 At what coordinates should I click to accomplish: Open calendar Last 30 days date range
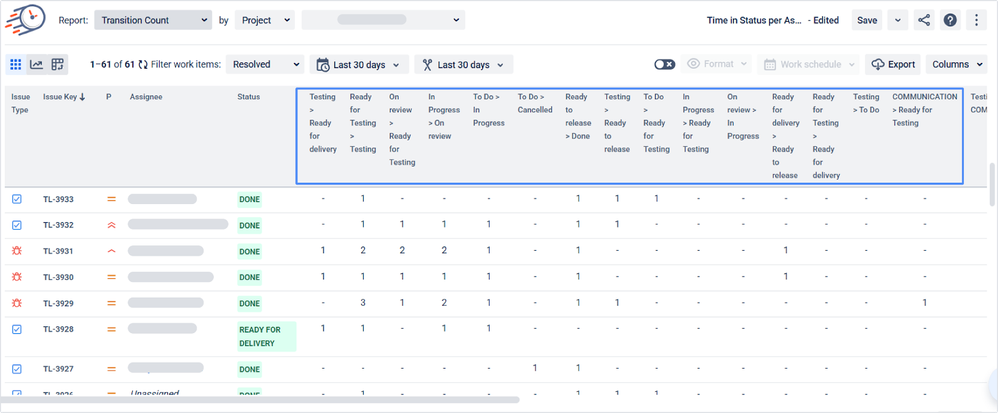[x=359, y=65]
